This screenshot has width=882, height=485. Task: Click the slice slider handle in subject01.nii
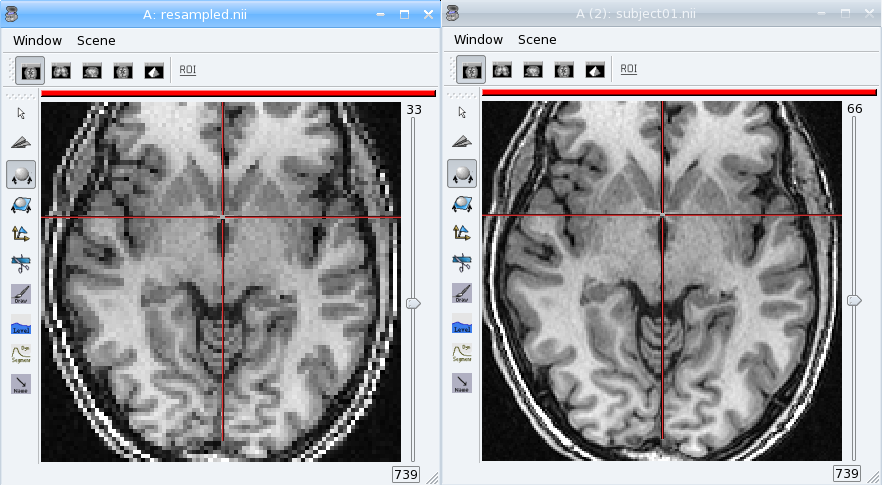[x=854, y=300]
